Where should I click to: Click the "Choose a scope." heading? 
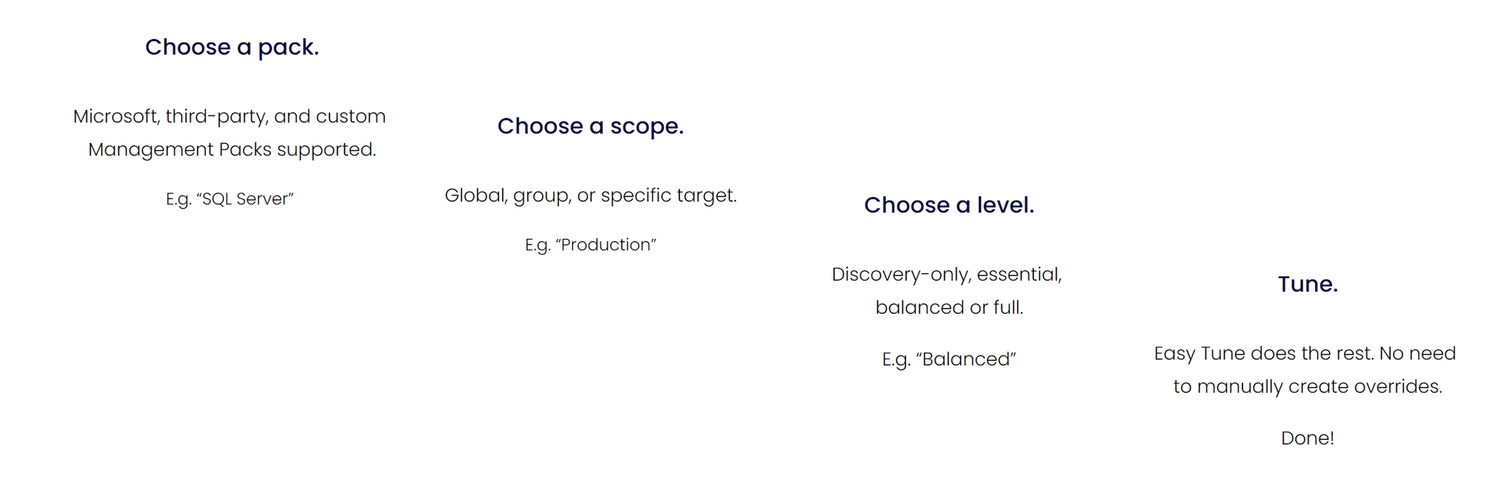pyautogui.click(x=590, y=126)
